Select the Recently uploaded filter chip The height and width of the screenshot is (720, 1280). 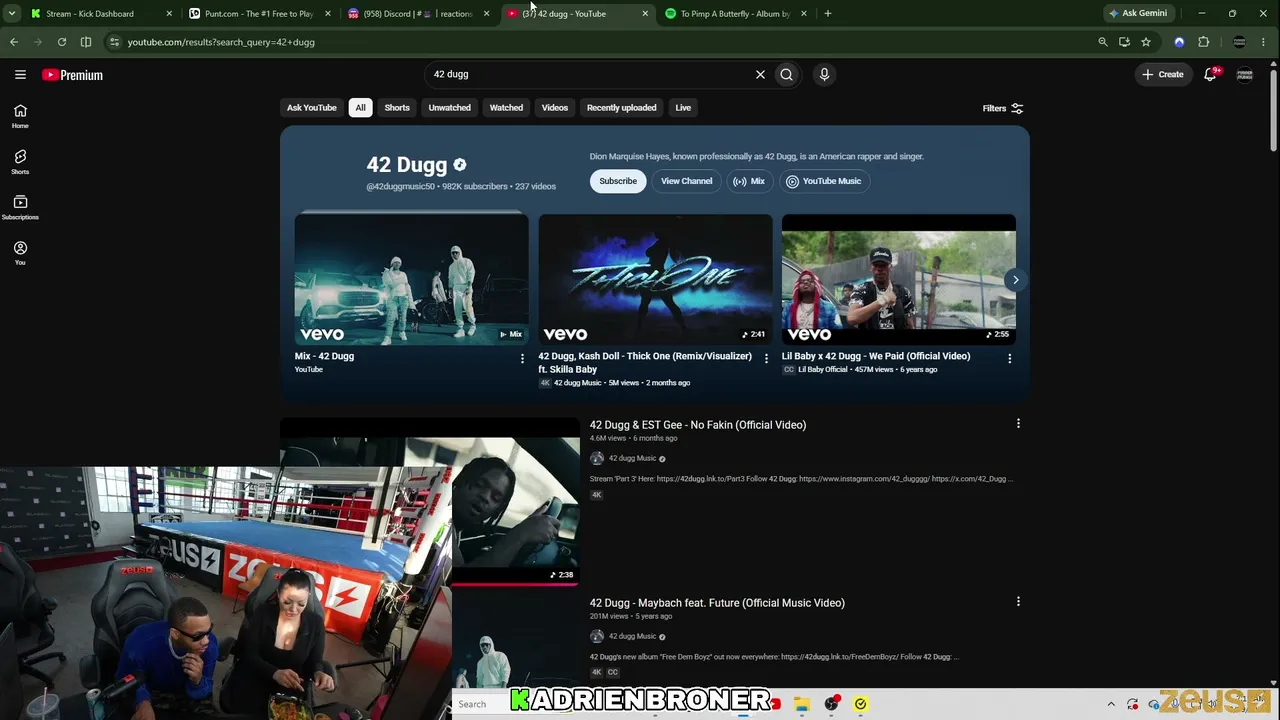coord(621,108)
